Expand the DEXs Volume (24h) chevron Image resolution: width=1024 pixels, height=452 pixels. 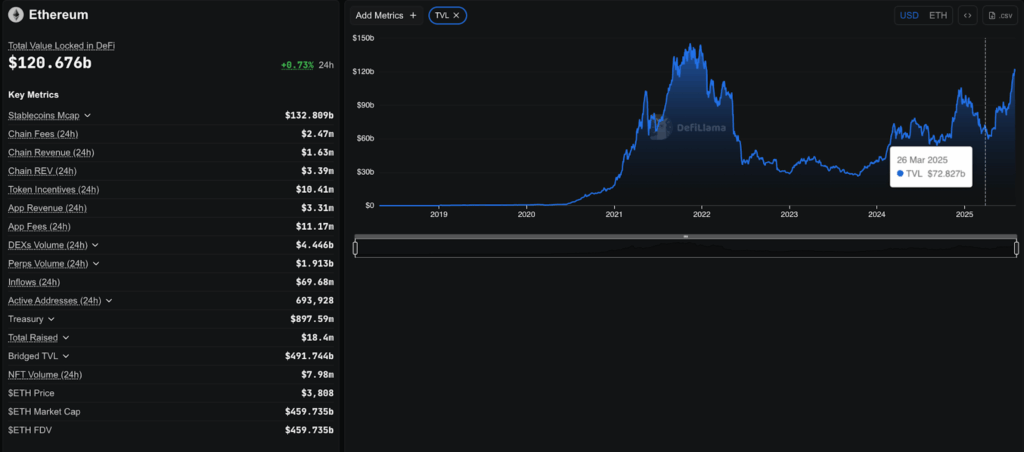tap(95, 245)
